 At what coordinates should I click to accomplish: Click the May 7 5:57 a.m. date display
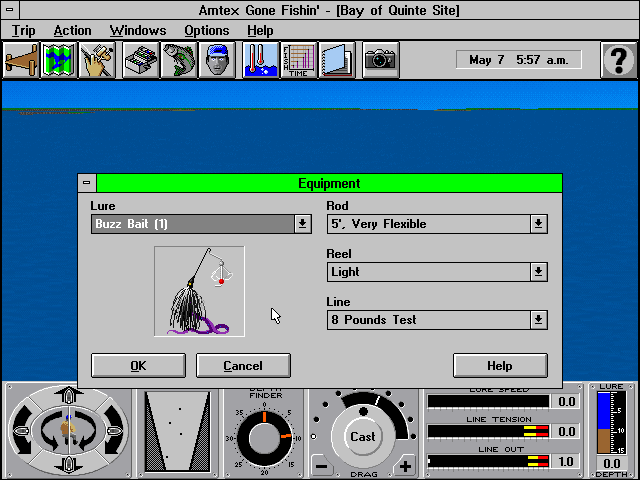click(519, 60)
